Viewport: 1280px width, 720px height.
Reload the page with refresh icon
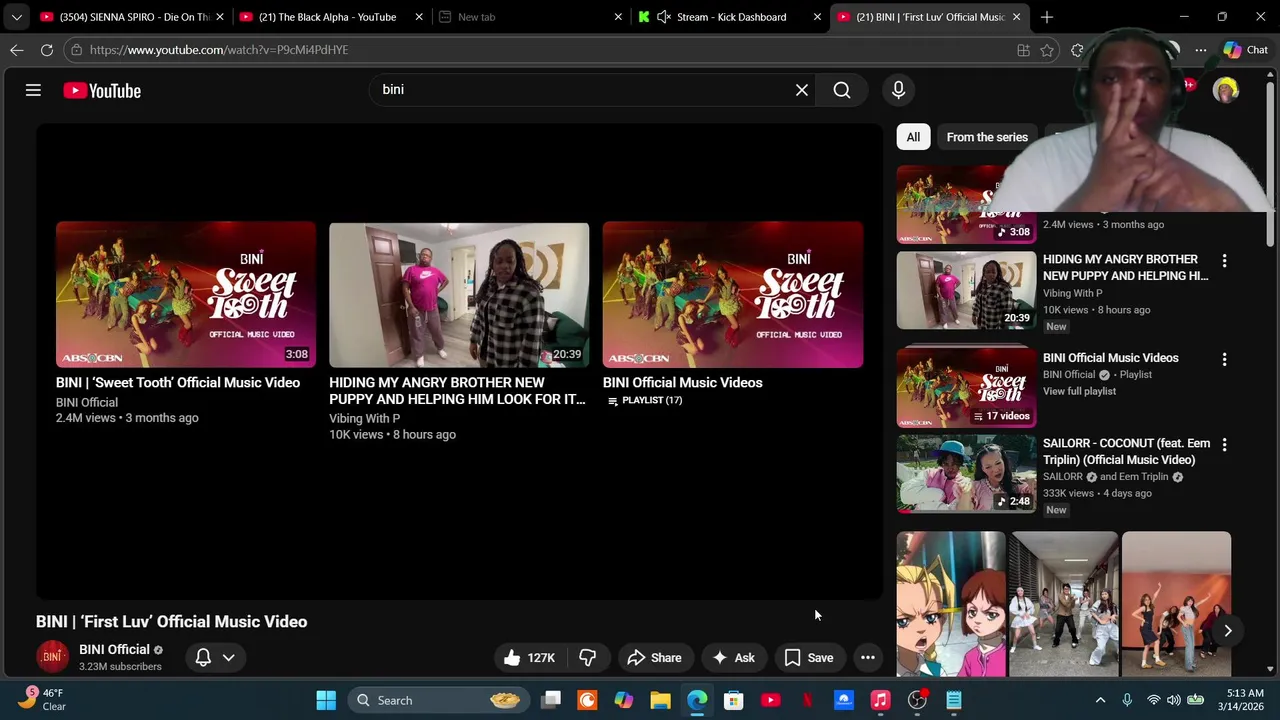(x=47, y=49)
